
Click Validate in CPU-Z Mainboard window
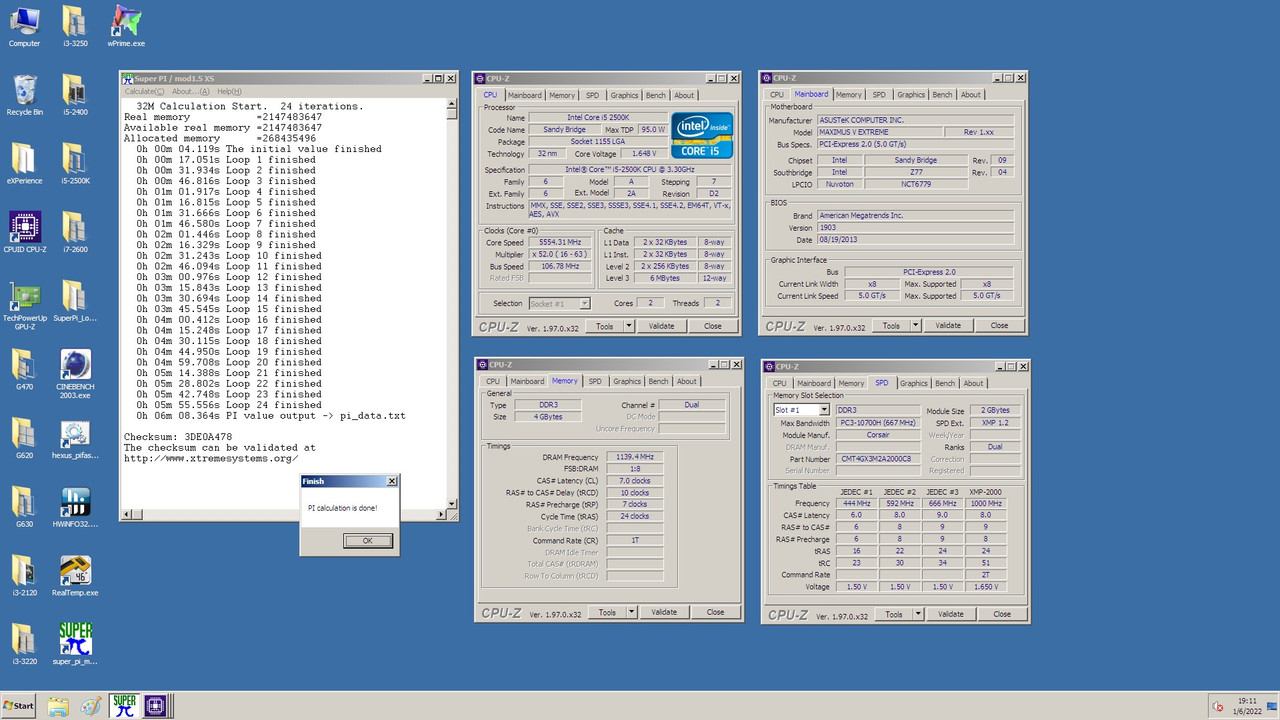[948, 325]
